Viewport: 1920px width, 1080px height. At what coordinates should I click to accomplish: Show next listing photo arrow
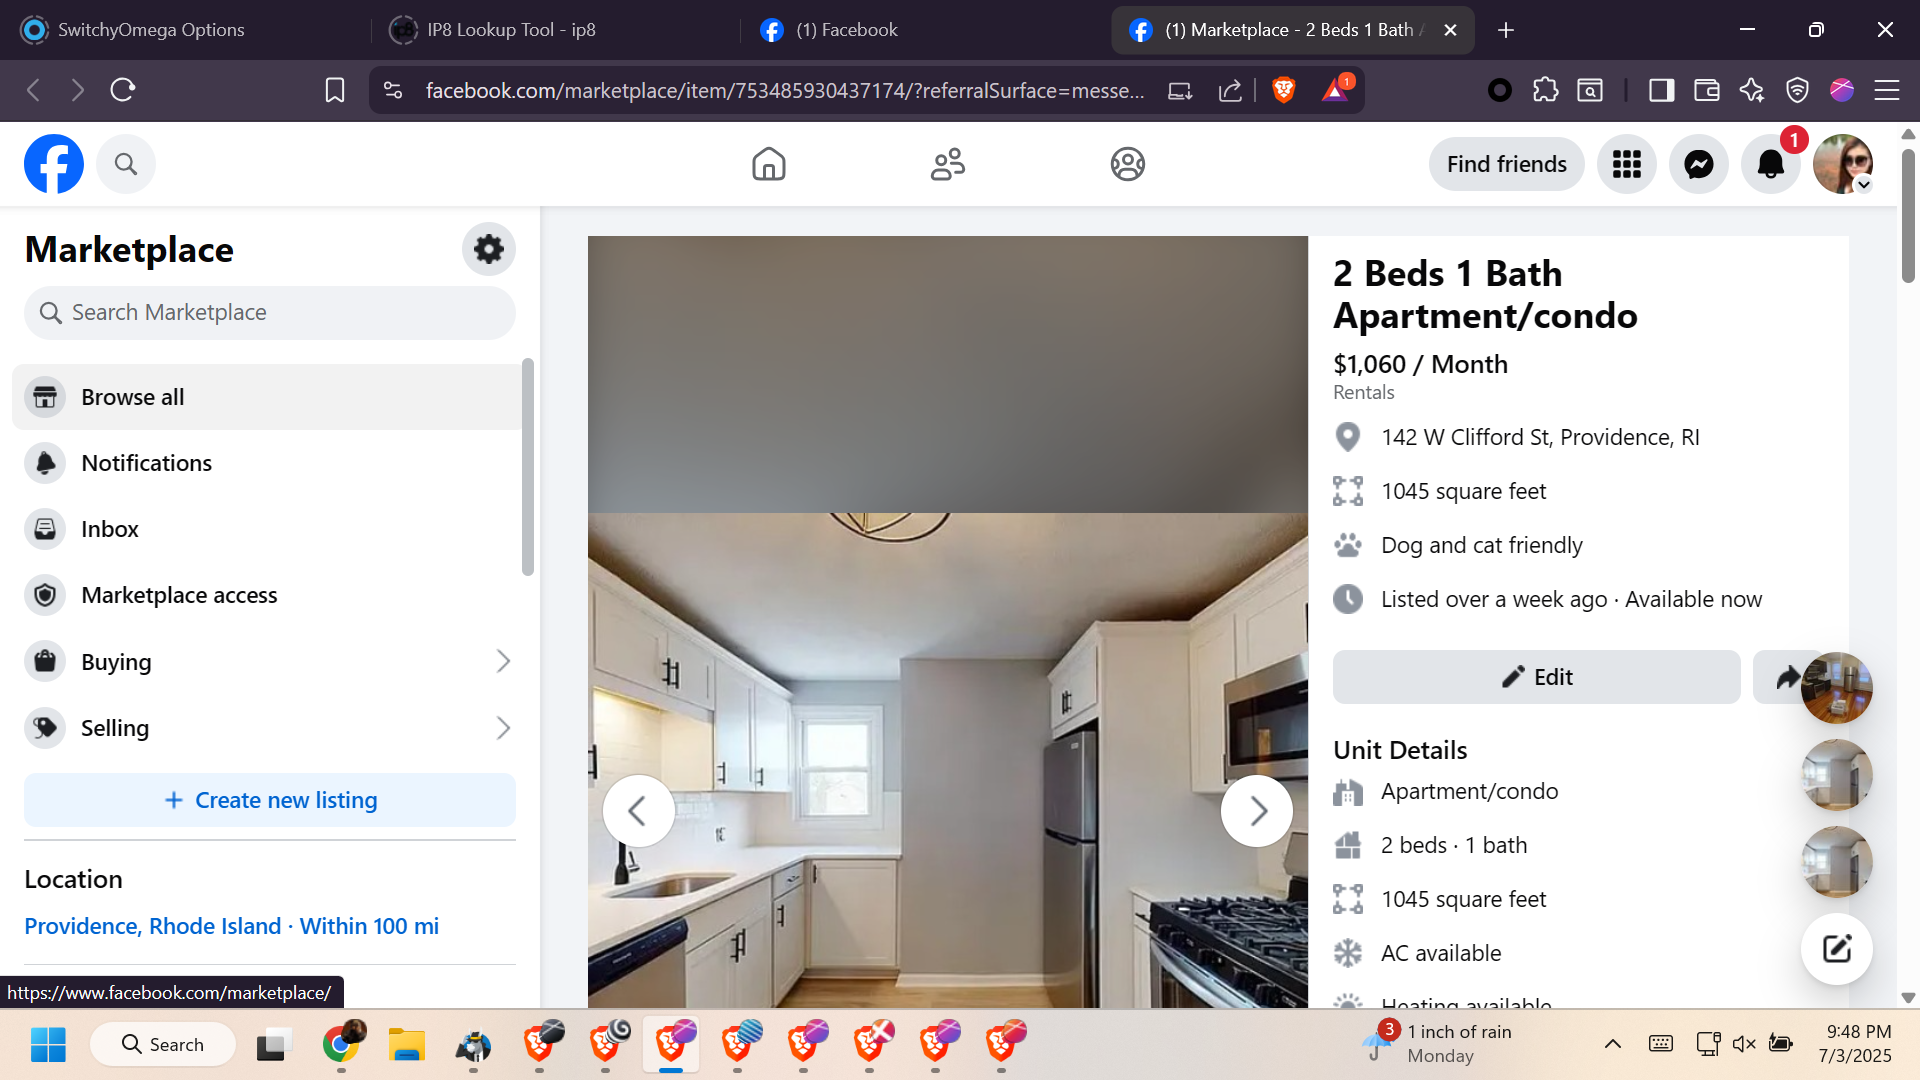[x=1257, y=811]
